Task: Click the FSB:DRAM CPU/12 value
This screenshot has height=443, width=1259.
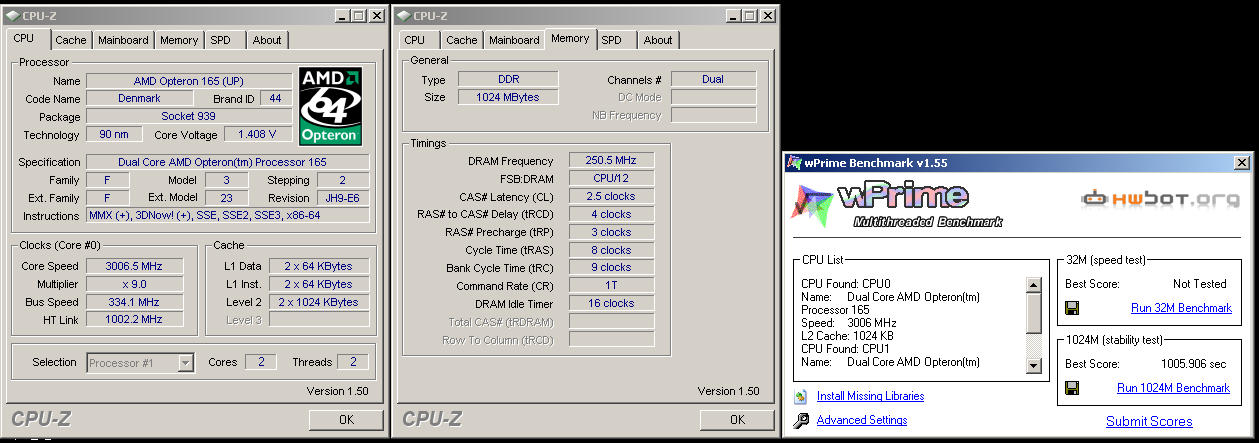Action: click(x=611, y=178)
